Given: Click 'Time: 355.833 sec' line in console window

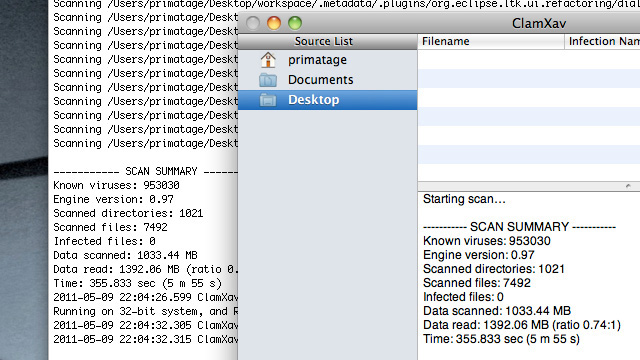Looking at the screenshot, I should click(x=138, y=283).
